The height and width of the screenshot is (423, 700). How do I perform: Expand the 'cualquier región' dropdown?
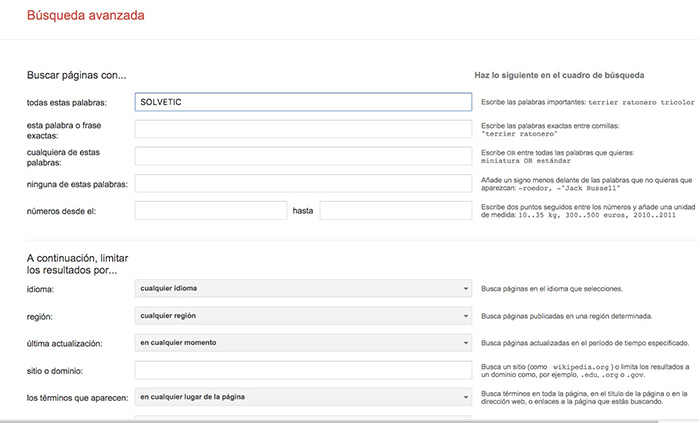pyautogui.click(x=303, y=316)
